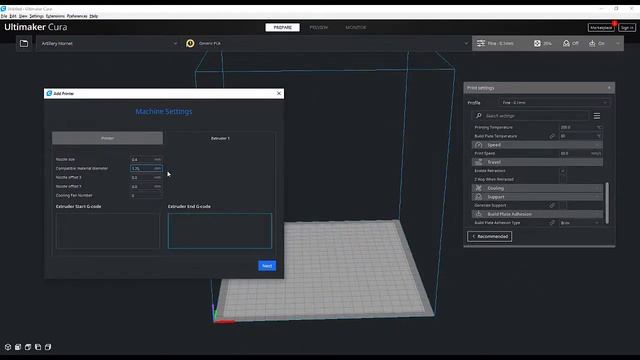
Task: Expand the print settings header chevron
Action: click(x=618, y=43)
